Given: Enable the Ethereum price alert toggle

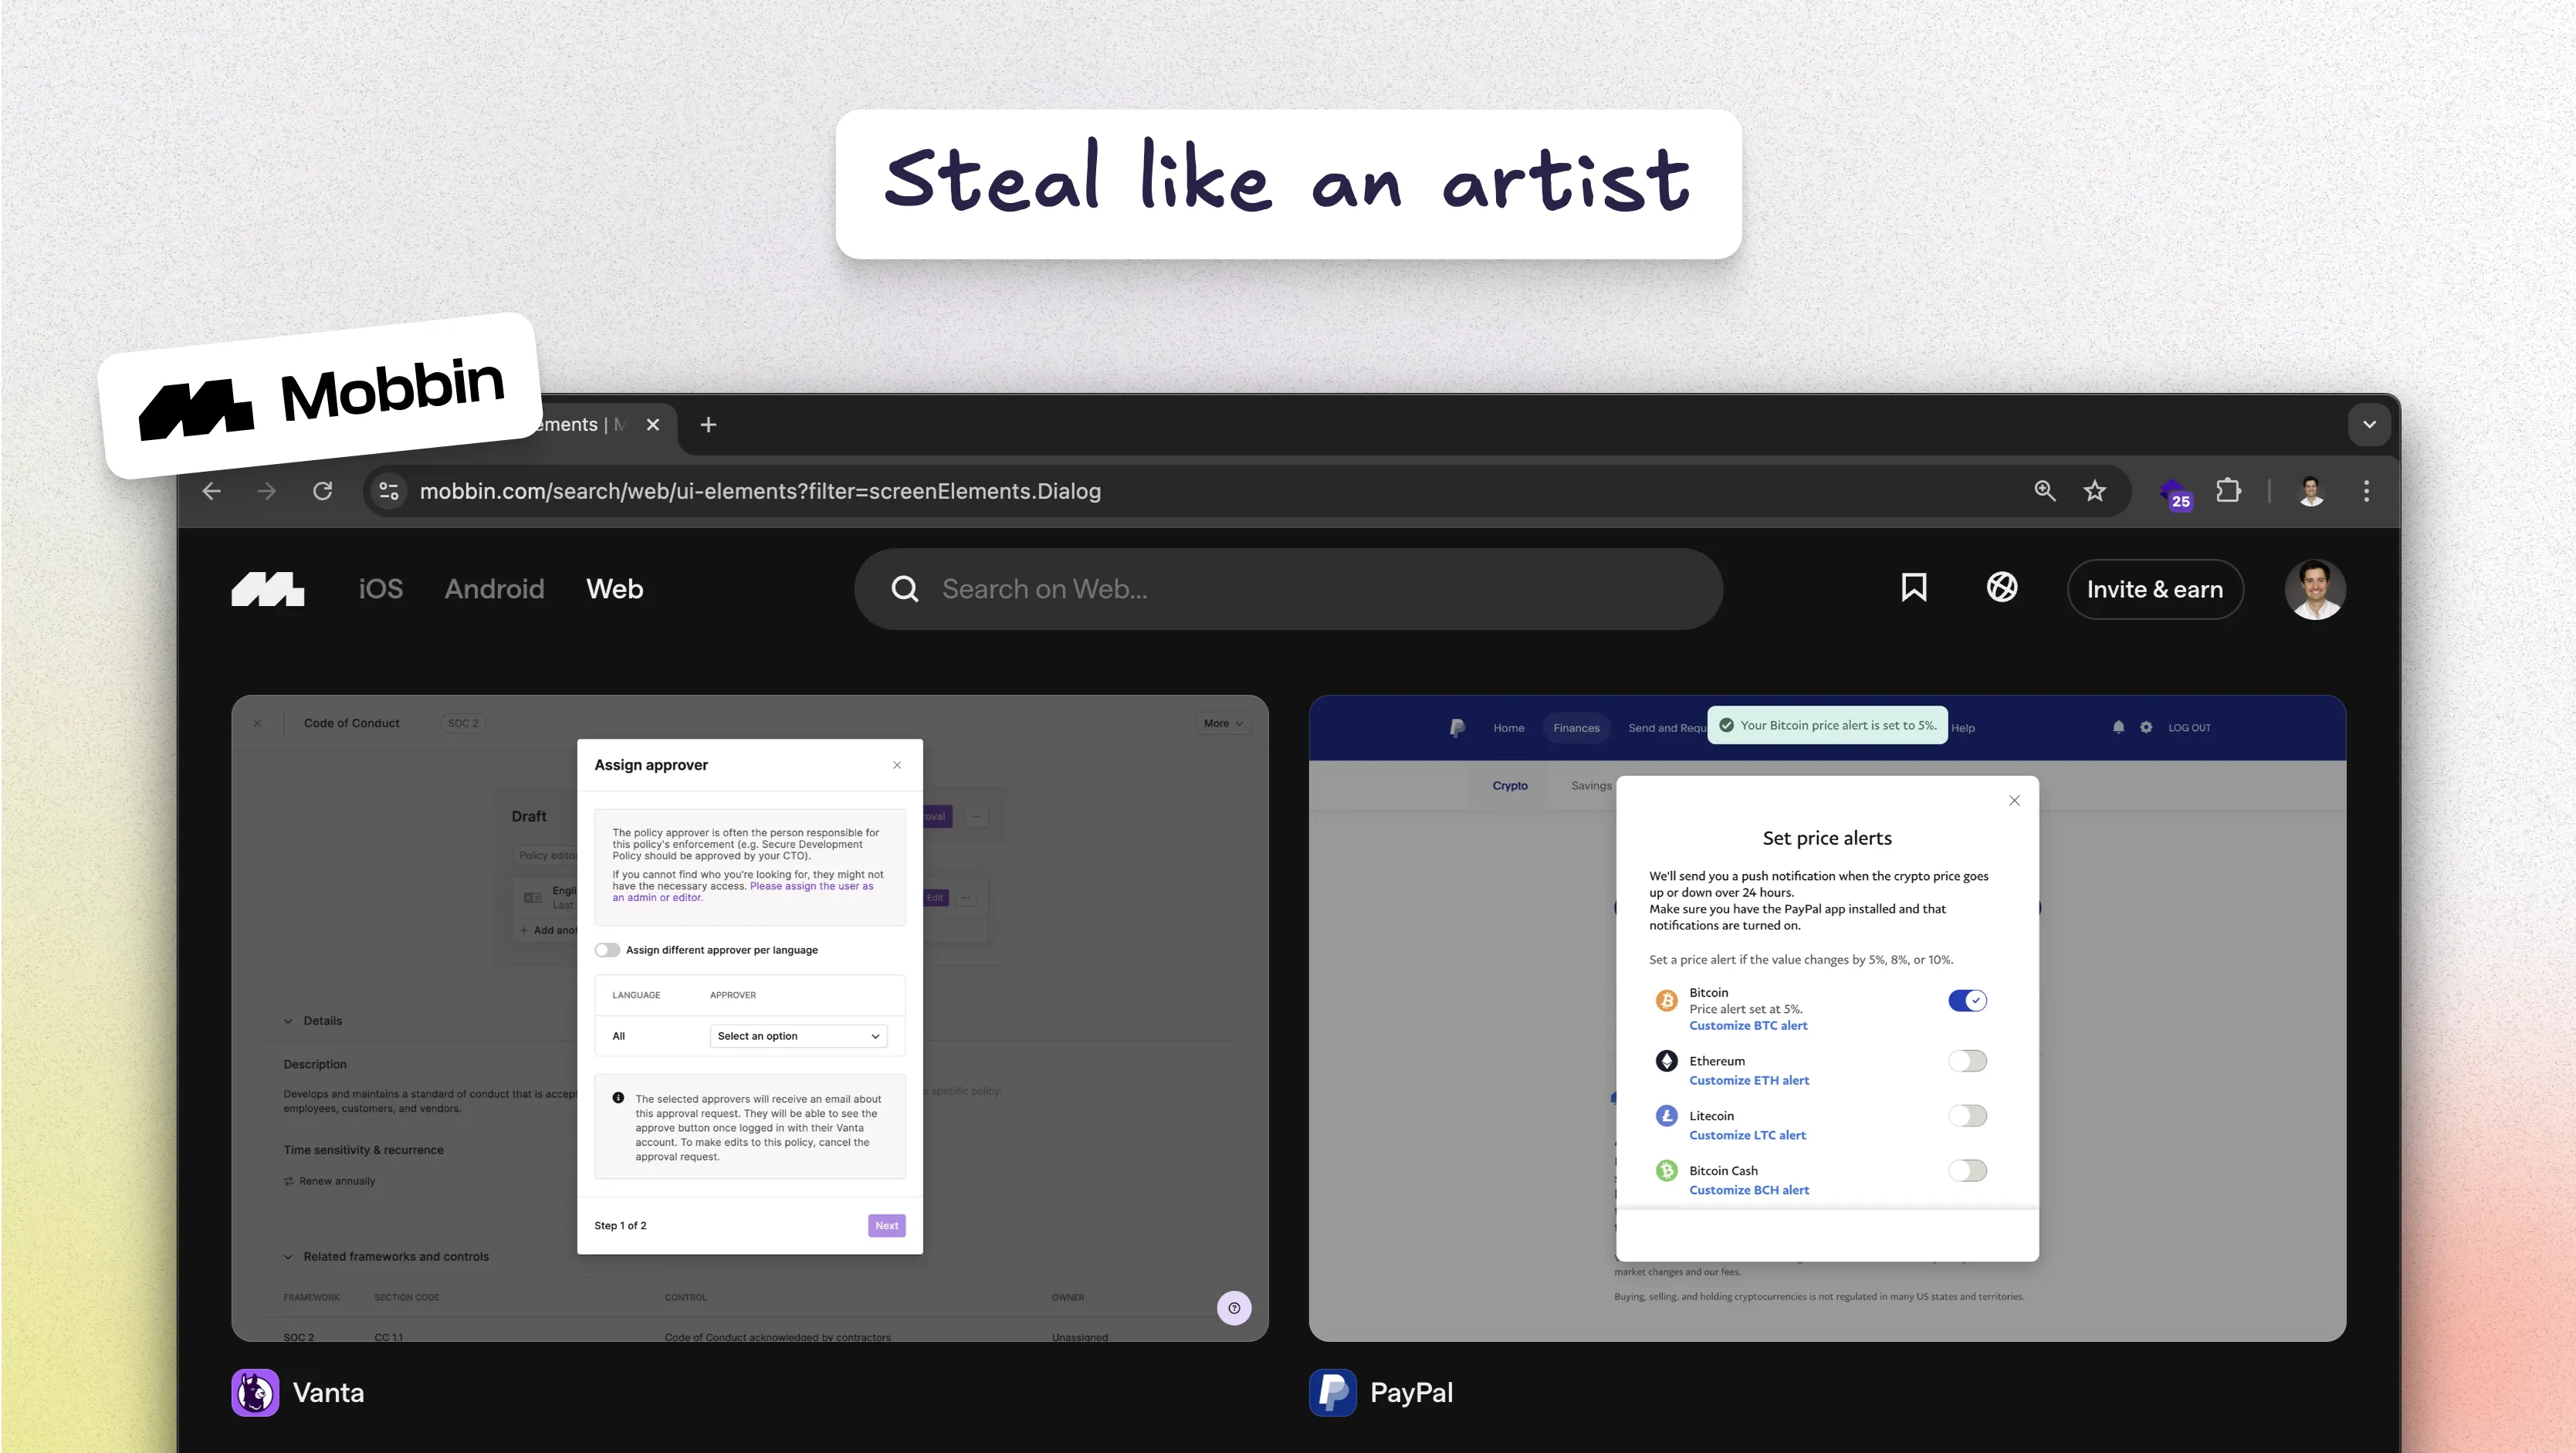Looking at the screenshot, I should pos(1967,1061).
